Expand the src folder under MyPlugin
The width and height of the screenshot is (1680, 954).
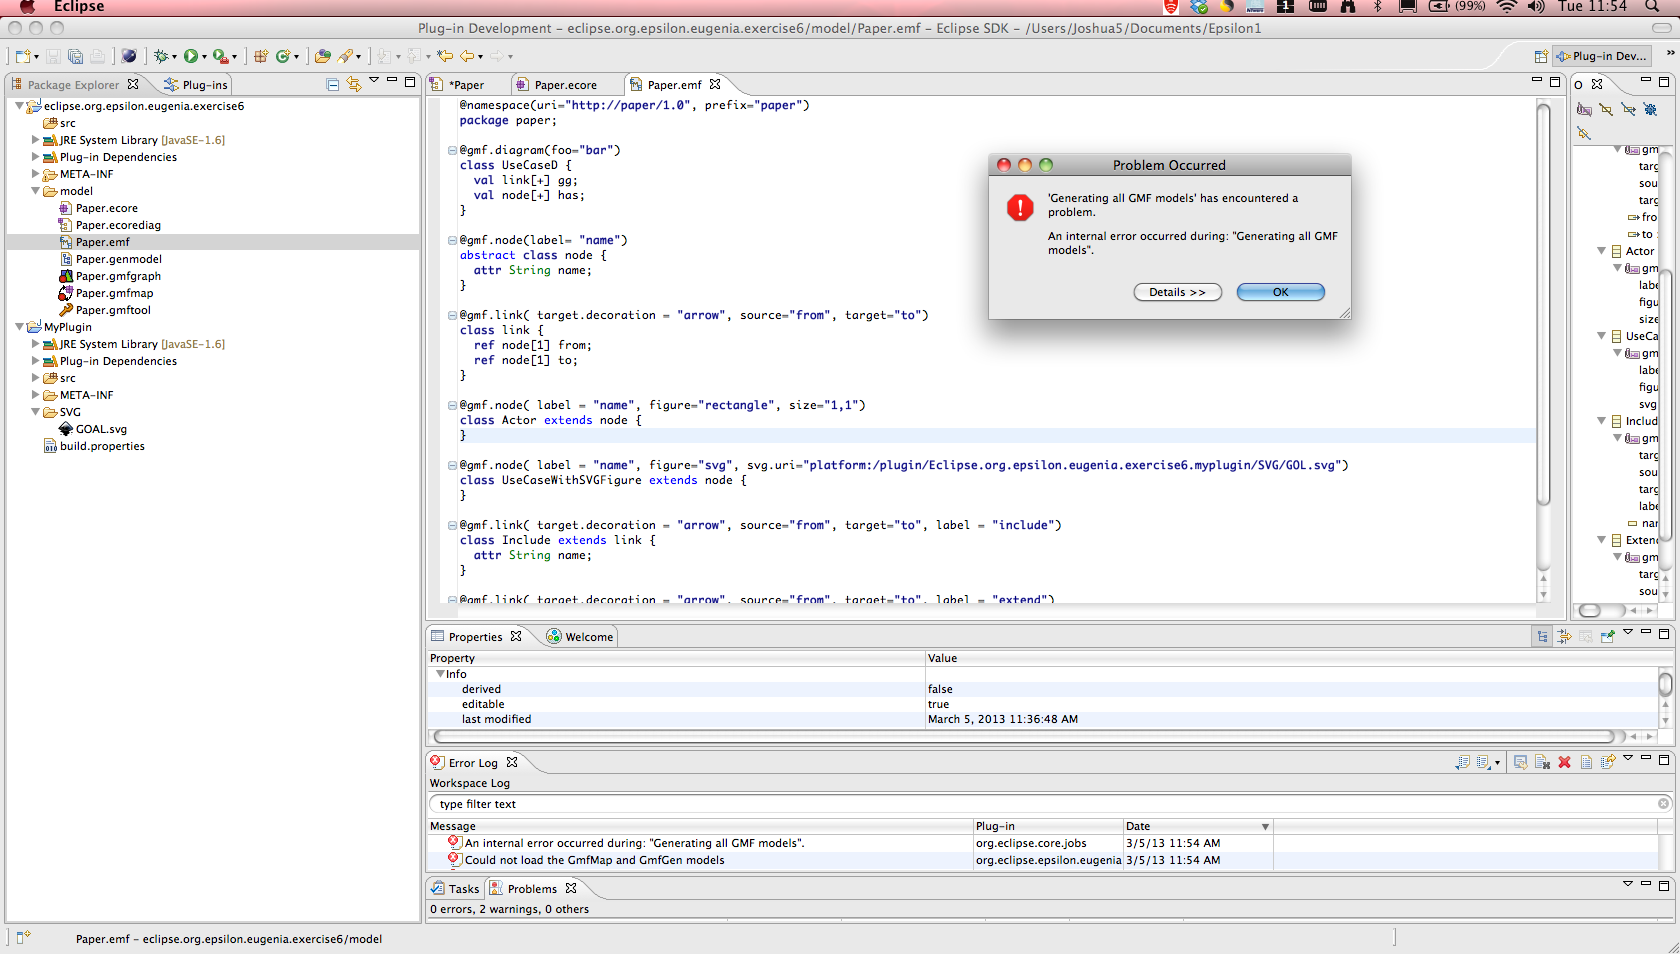point(35,378)
